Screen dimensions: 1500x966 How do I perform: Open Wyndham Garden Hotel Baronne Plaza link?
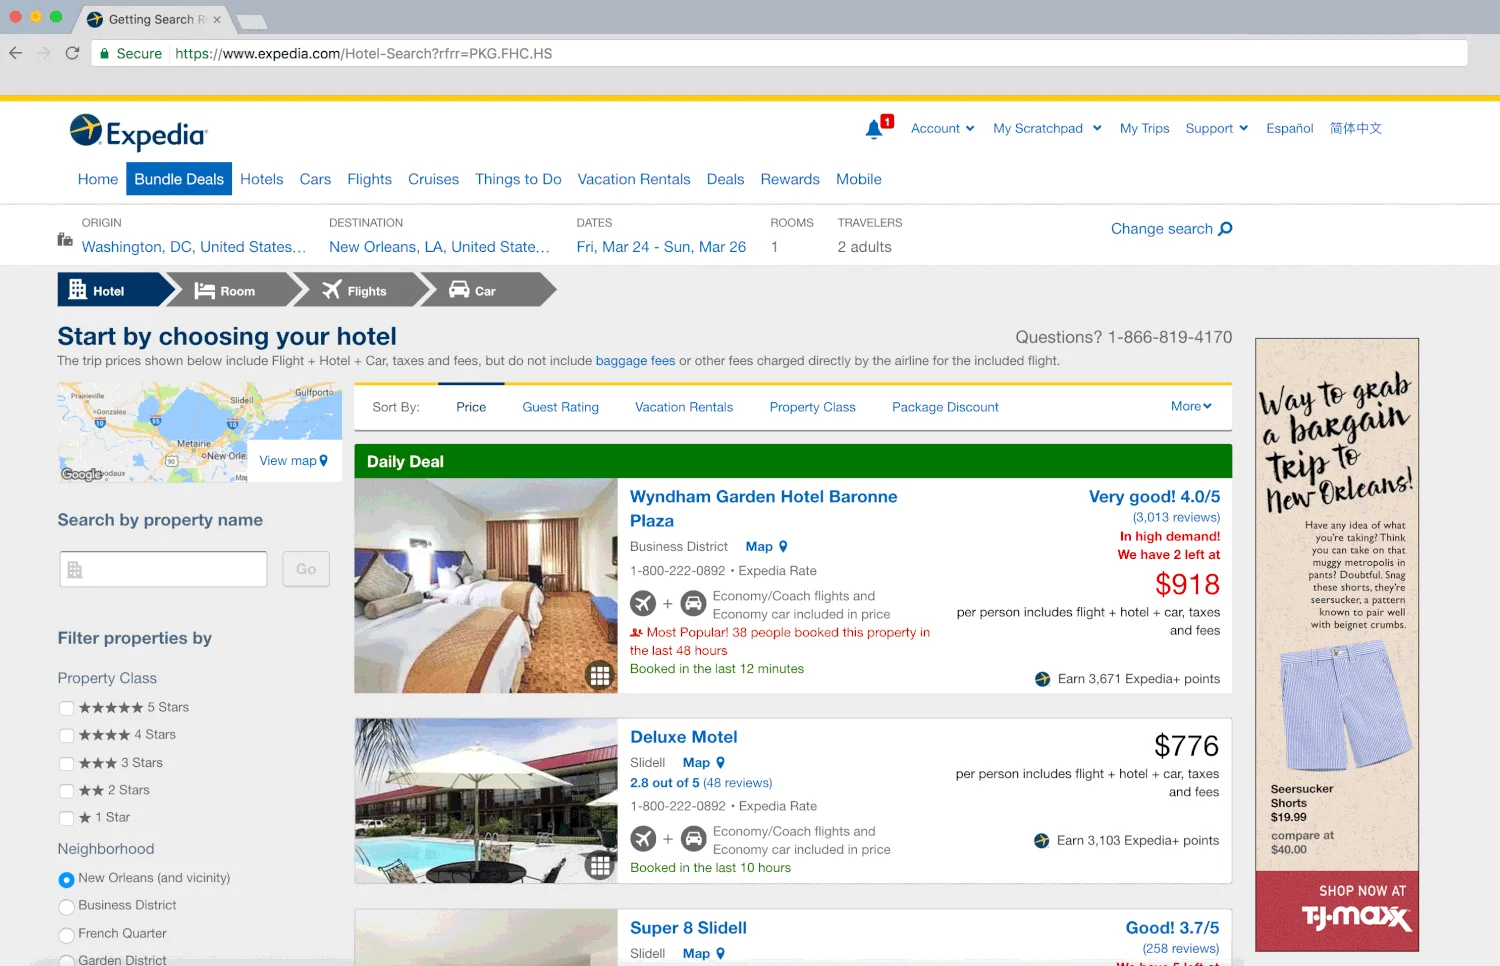[x=763, y=509]
